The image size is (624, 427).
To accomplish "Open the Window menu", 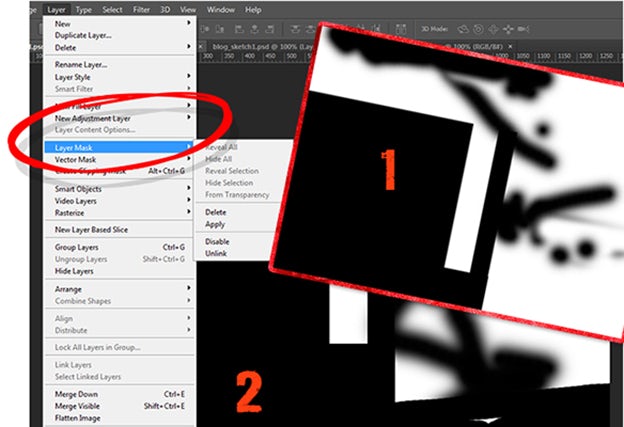I will click(221, 9).
